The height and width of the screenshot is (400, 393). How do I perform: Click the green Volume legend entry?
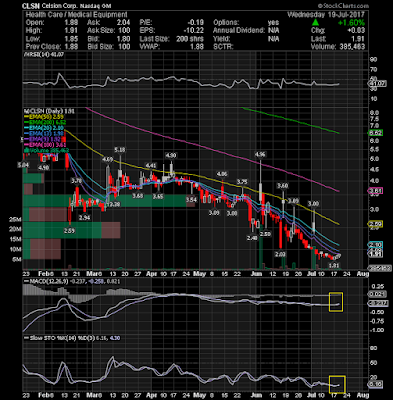(x=47, y=151)
